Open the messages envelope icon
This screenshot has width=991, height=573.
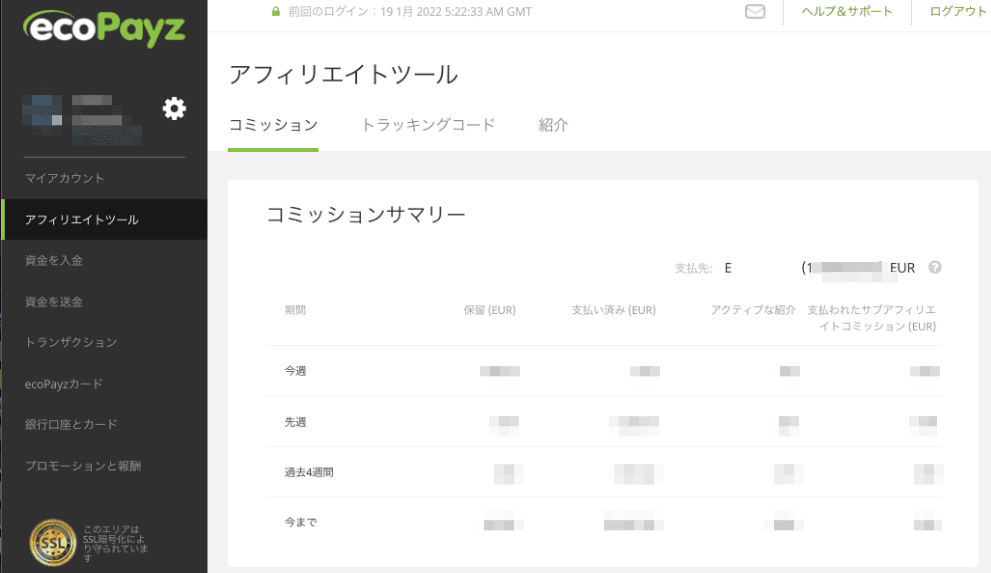pyautogui.click(x=755, y=11)
